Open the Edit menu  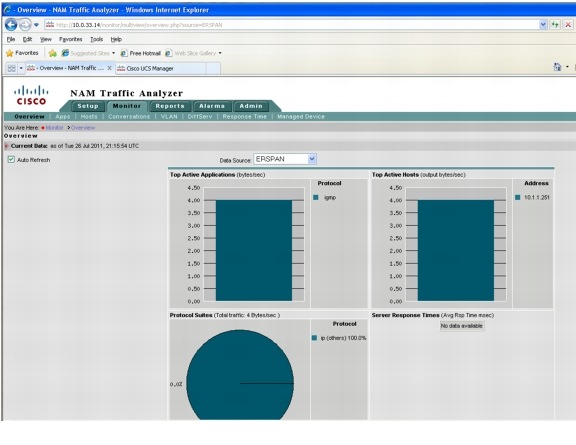pyautogui.click(x=27, y=39)
